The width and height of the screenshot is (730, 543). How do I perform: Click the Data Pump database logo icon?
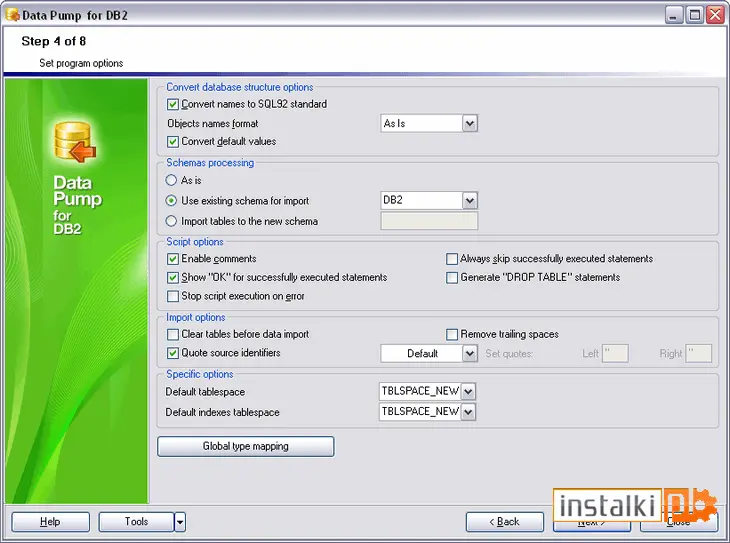click(x=74, y=142)
